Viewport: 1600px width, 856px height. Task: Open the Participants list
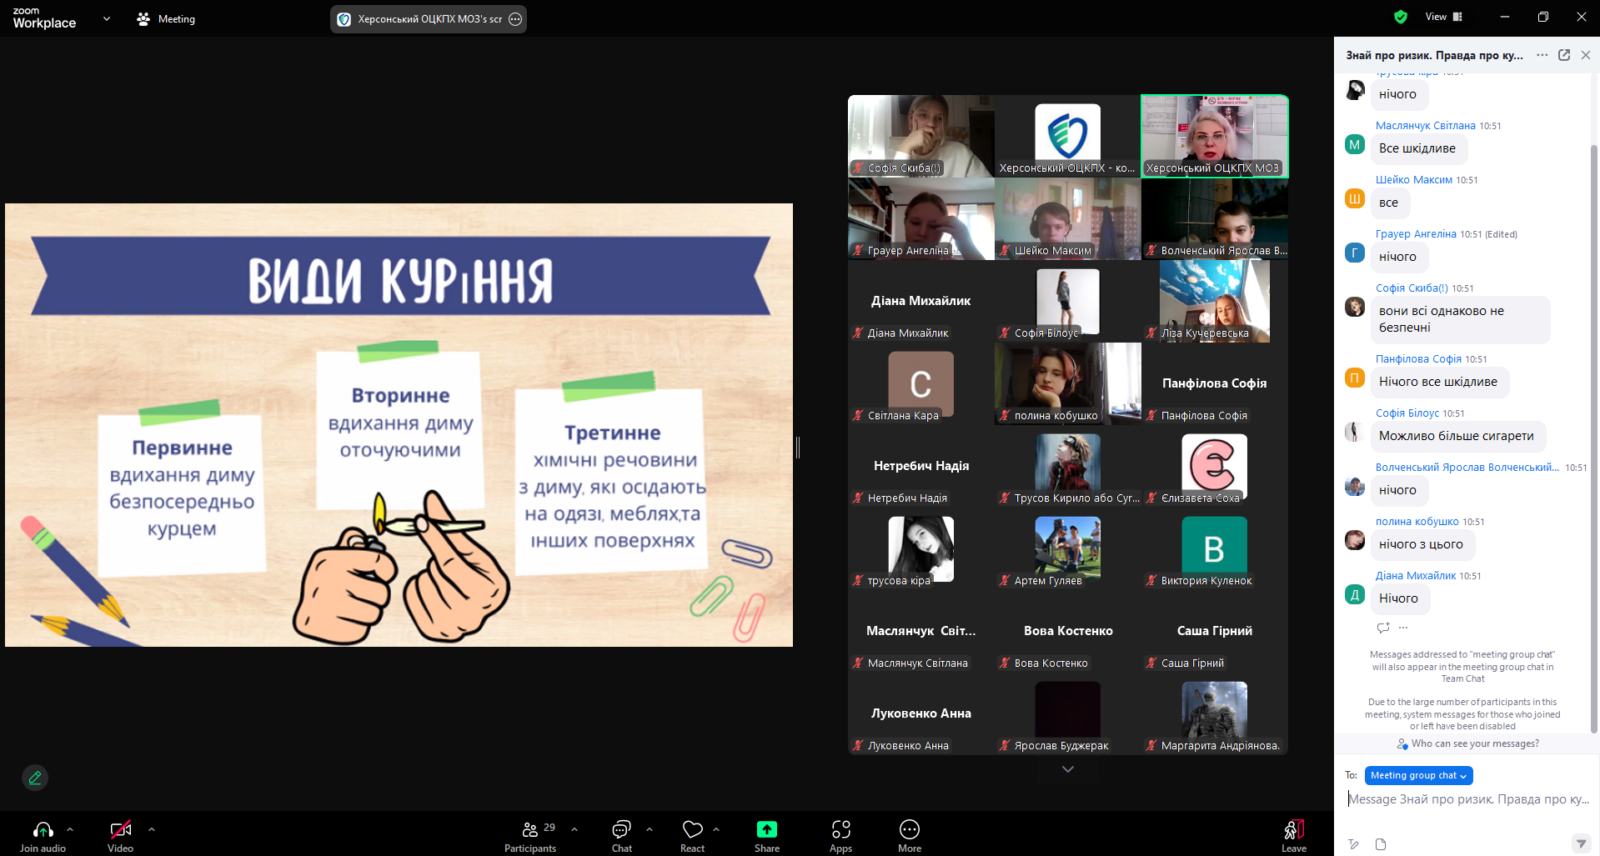[530, 830]
